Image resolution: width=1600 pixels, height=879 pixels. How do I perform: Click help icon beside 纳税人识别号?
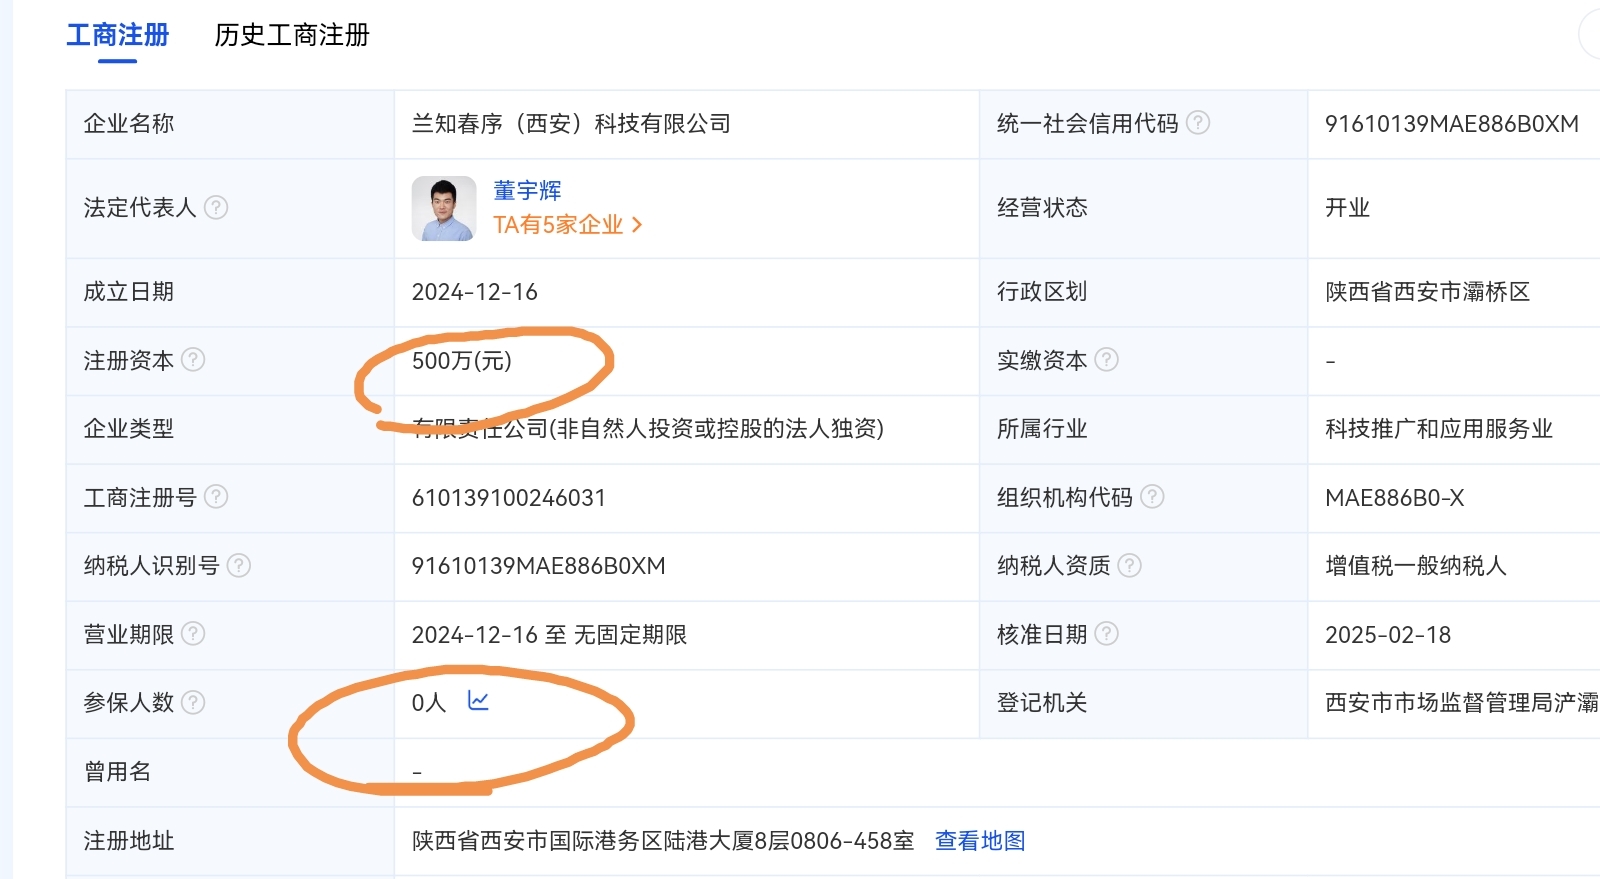pyautogui.click(x=239, y=566)
